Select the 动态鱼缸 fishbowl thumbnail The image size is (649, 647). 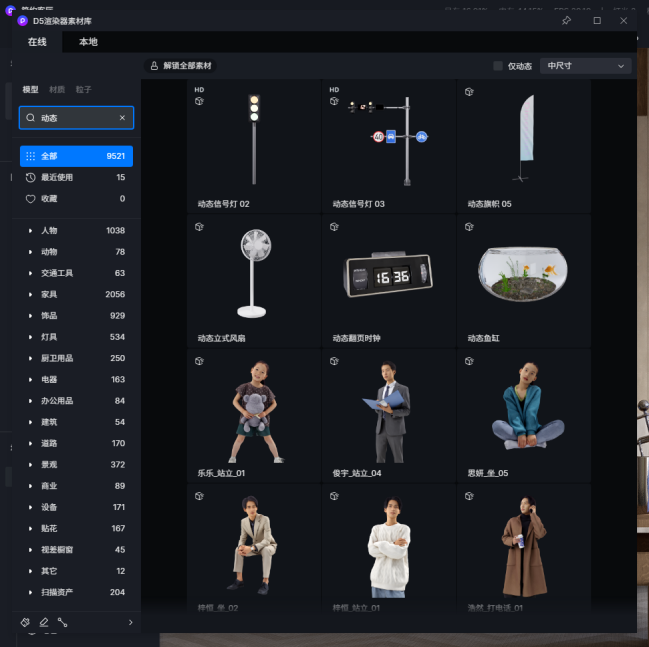[x=523, y=272]
